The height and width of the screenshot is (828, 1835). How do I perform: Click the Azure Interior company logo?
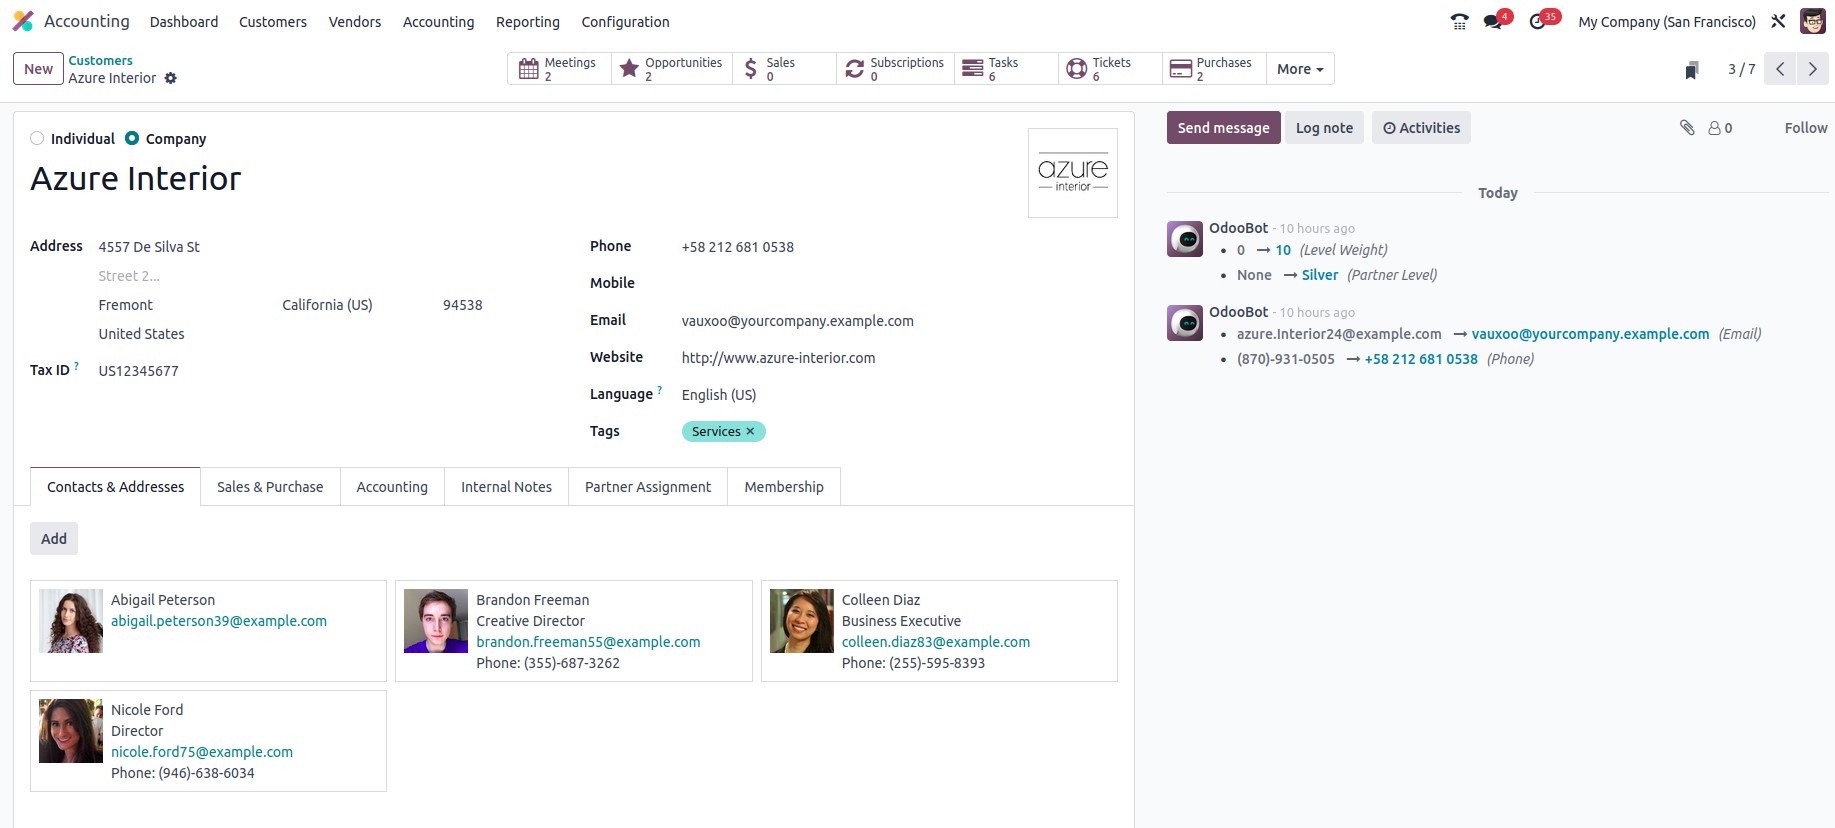(x=1073, y=173)
